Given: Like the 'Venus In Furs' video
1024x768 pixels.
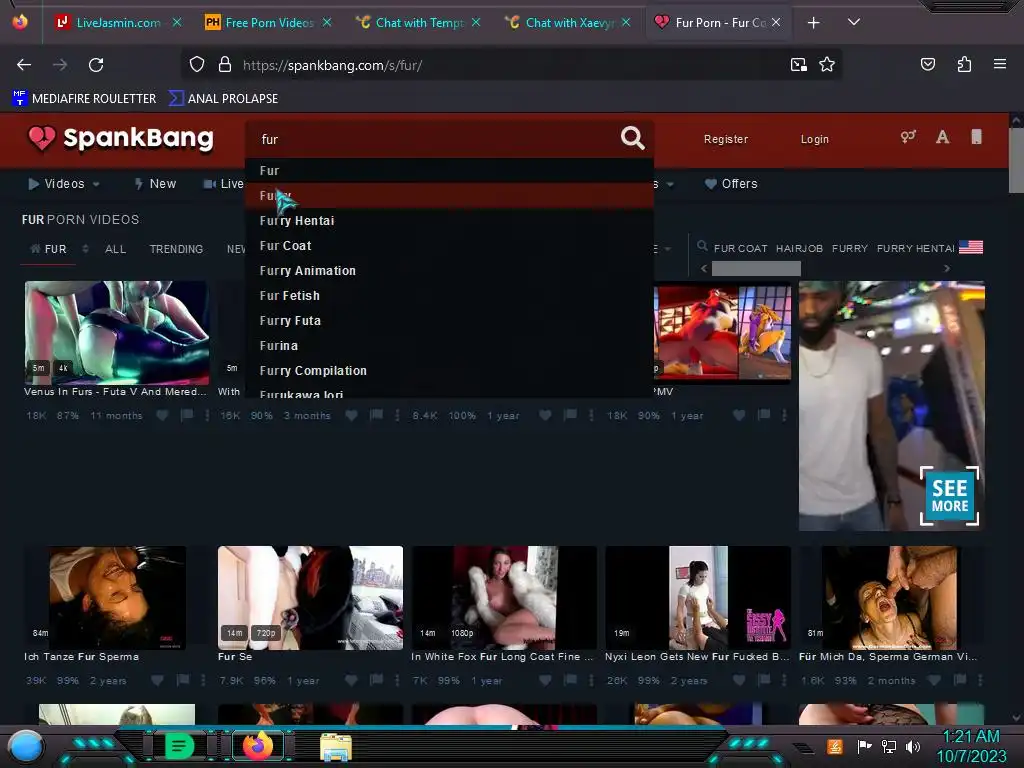Looking at the screenshot, I should point(163,415).
